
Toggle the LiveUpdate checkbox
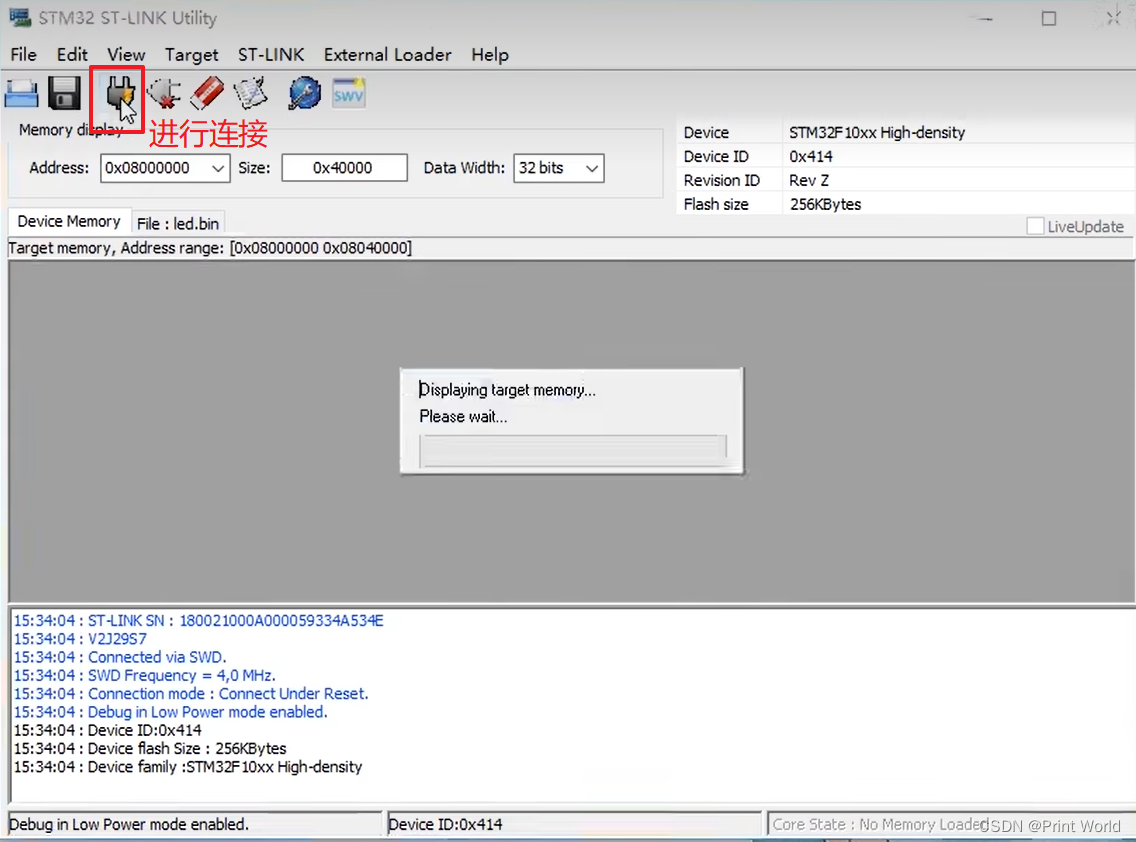tap(1035, 226)
